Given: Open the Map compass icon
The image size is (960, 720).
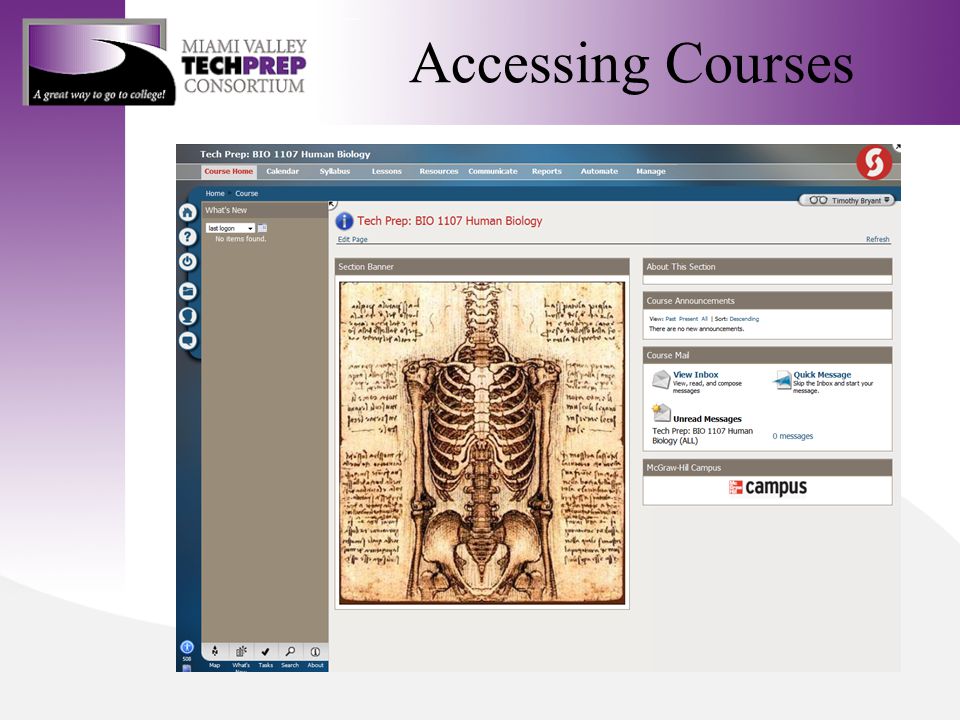Looking at the screenshot, I should (215, 651).
